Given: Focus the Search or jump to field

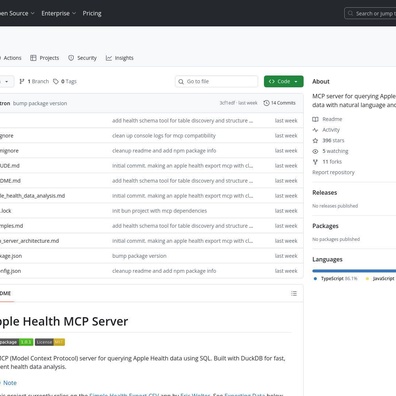Looking at the screenshot, I should point(370,14).
